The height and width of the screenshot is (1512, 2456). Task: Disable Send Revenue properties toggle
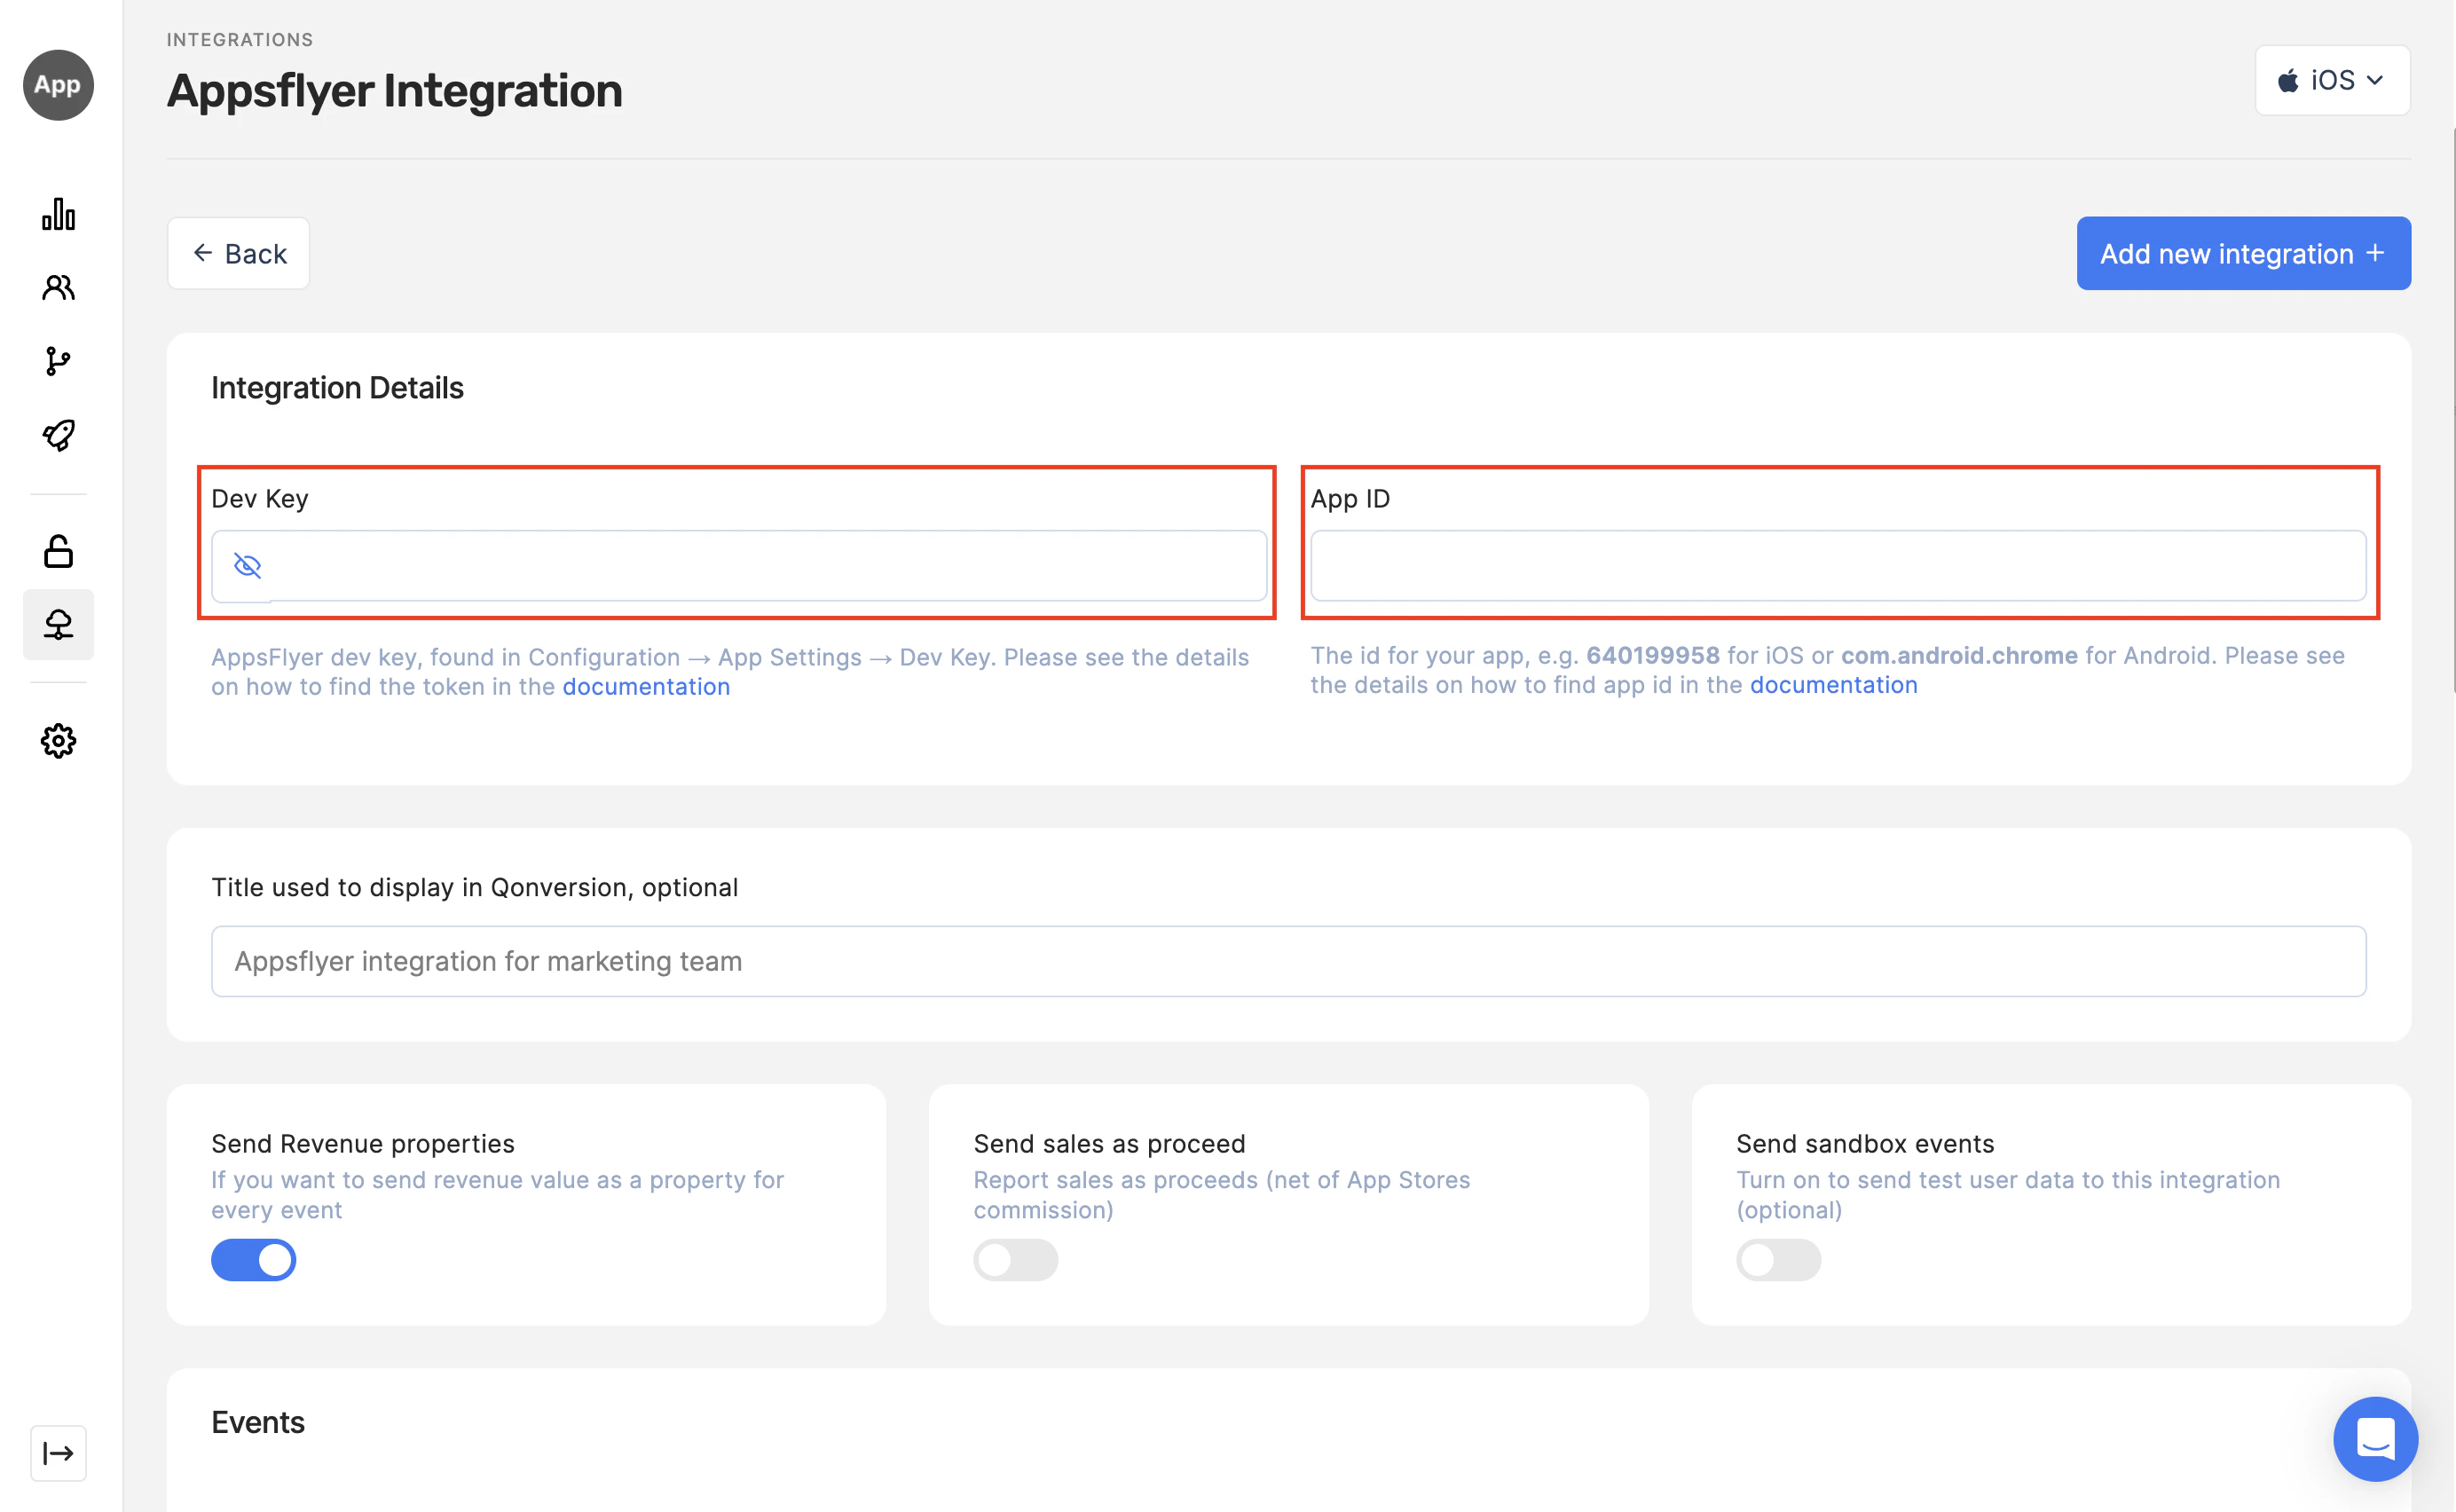254,1260
